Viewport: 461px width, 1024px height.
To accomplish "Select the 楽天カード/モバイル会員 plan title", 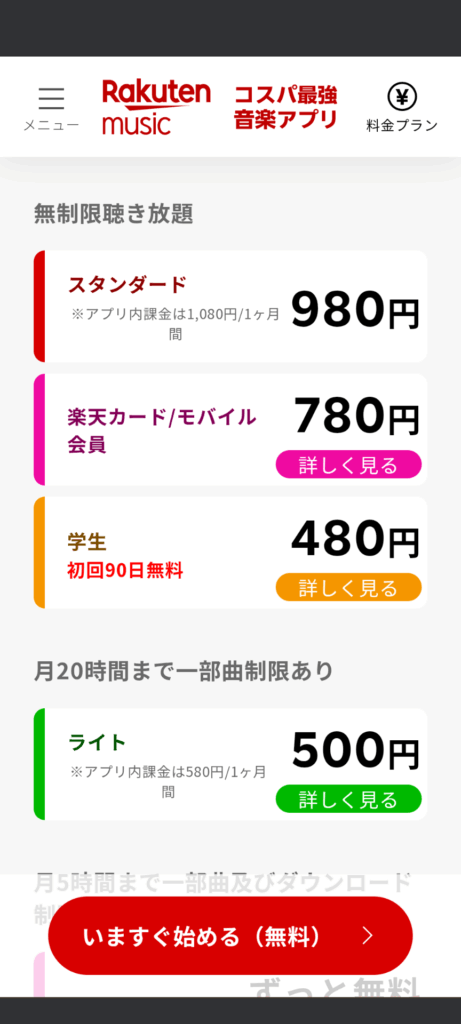I will [162, 430].
